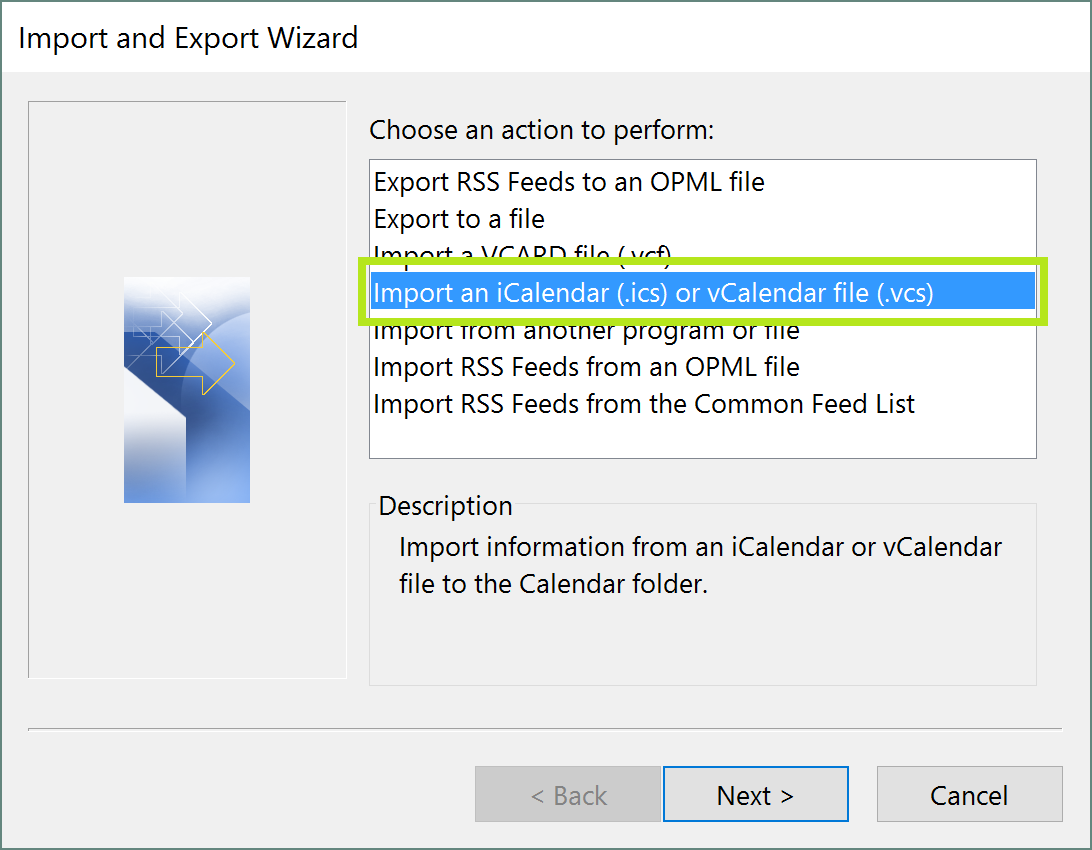This screenshot has height=850, width=1092.
Task: Click the 'Choose an action to perform:' label
Action: click(542, 130)
